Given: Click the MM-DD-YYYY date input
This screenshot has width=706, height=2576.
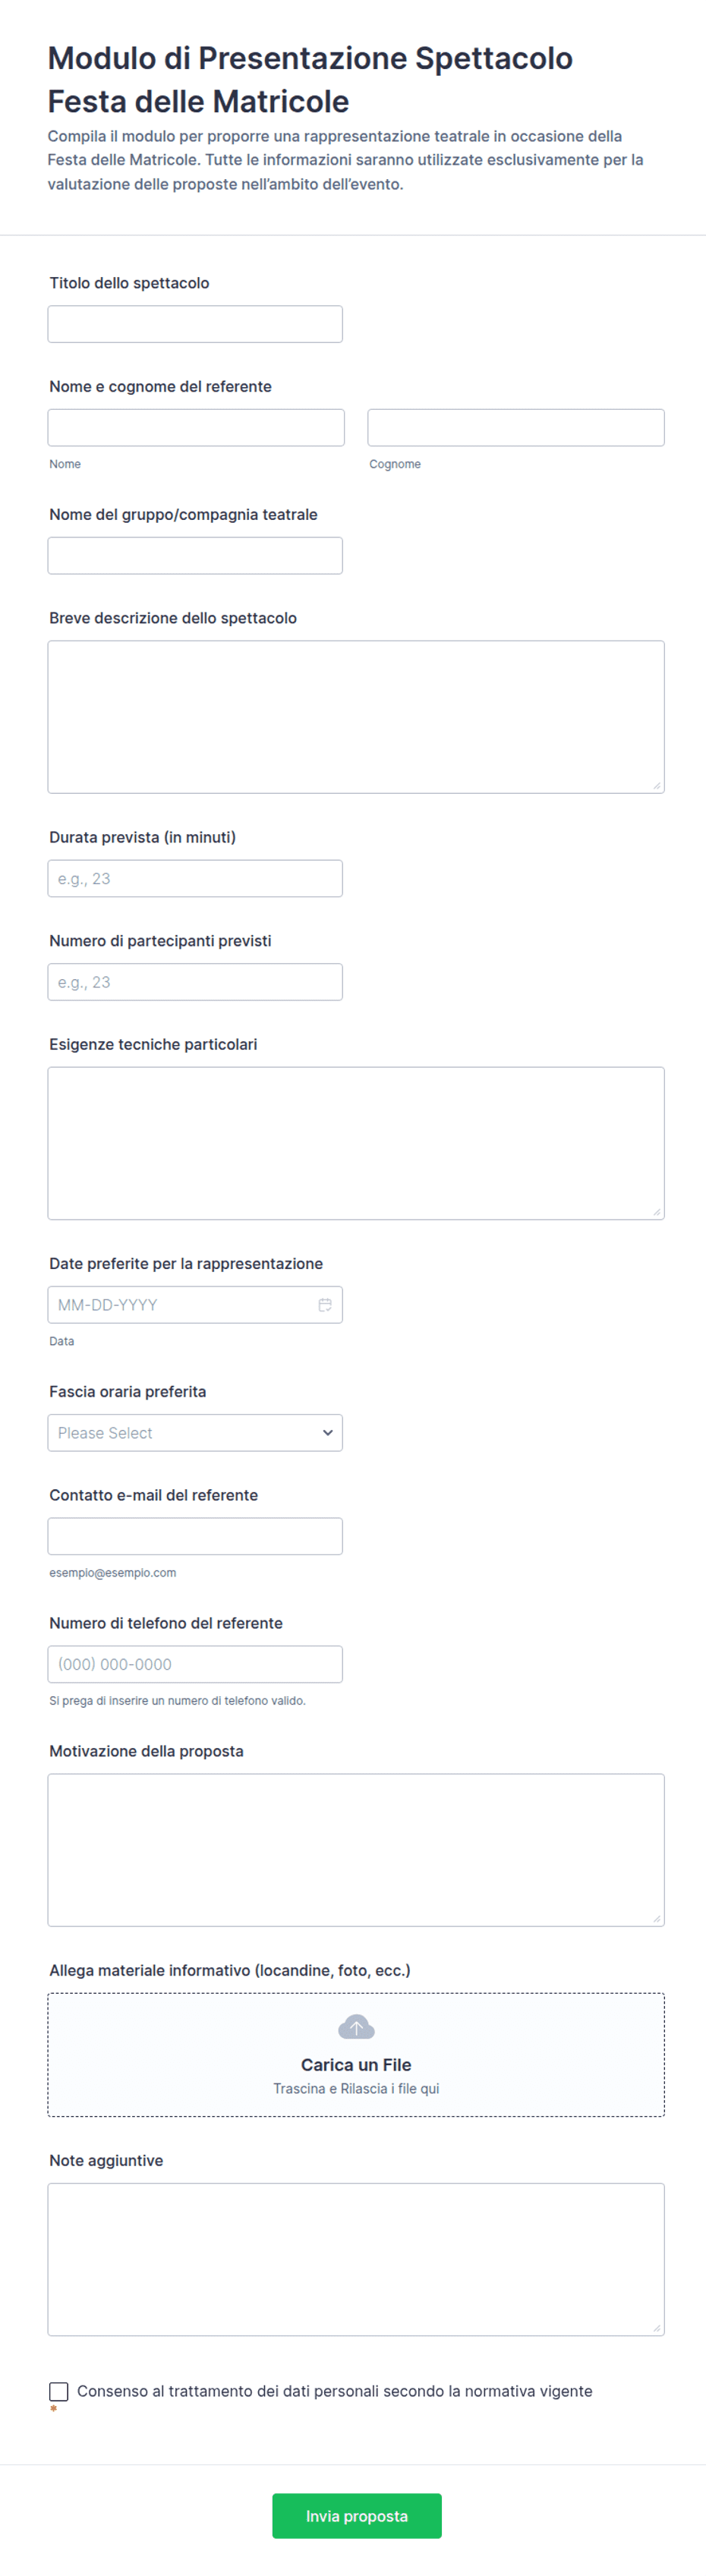Looking at the screenshot, I should click(195, 1304).
